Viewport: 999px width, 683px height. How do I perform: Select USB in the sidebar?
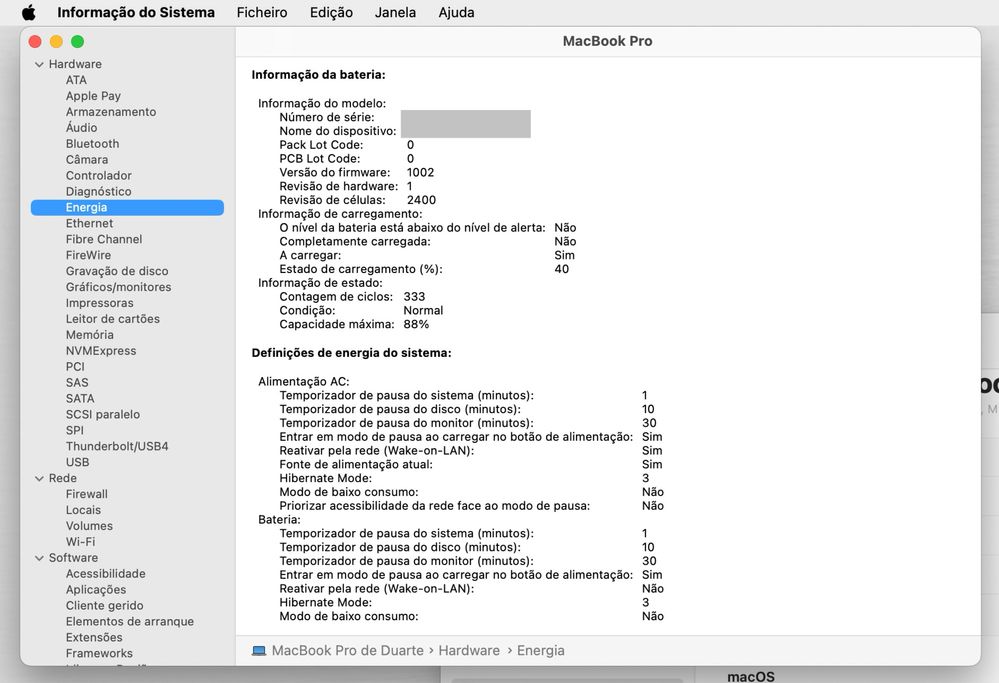[78, 462]
